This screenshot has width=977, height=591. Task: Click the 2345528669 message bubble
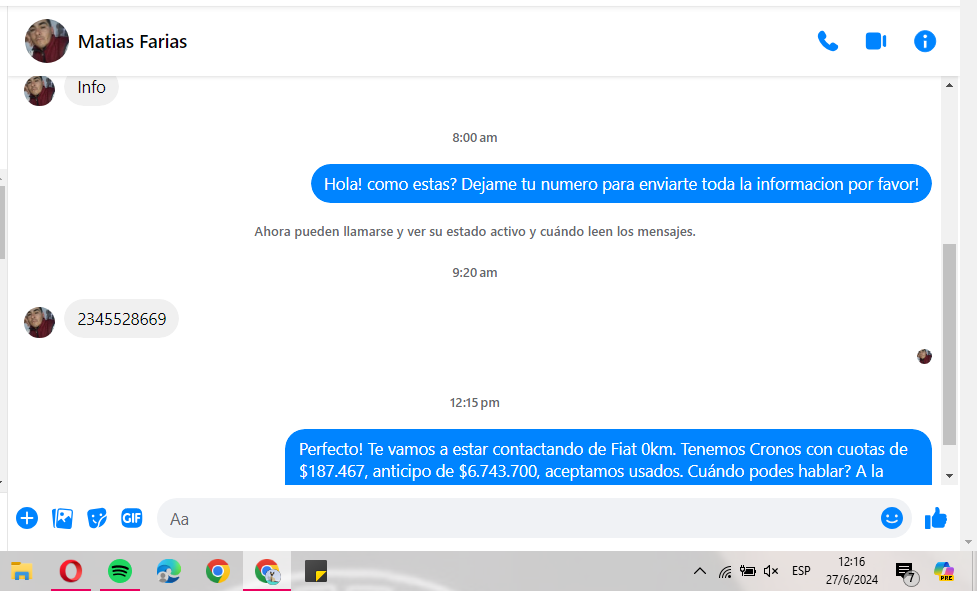point(121,319)
